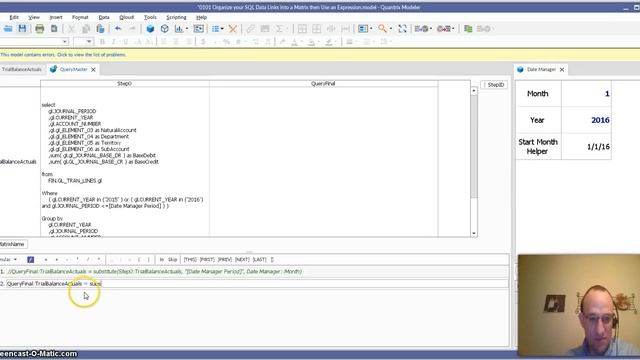Image resolution: width=640 pixels, height=360 pixels.
Task: Open the Tools menu
Action: [x=150, y=17]
